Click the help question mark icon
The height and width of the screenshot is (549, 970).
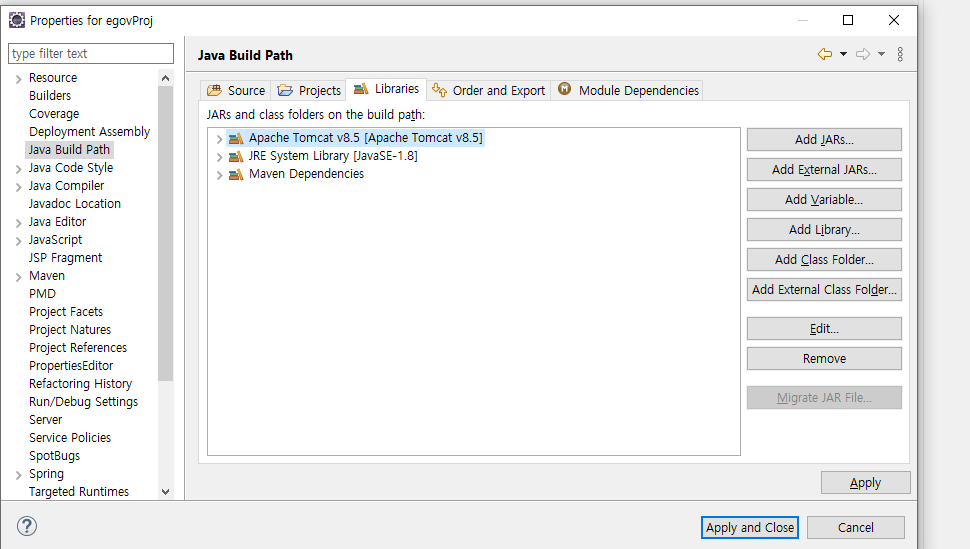[x=27, y=526]
